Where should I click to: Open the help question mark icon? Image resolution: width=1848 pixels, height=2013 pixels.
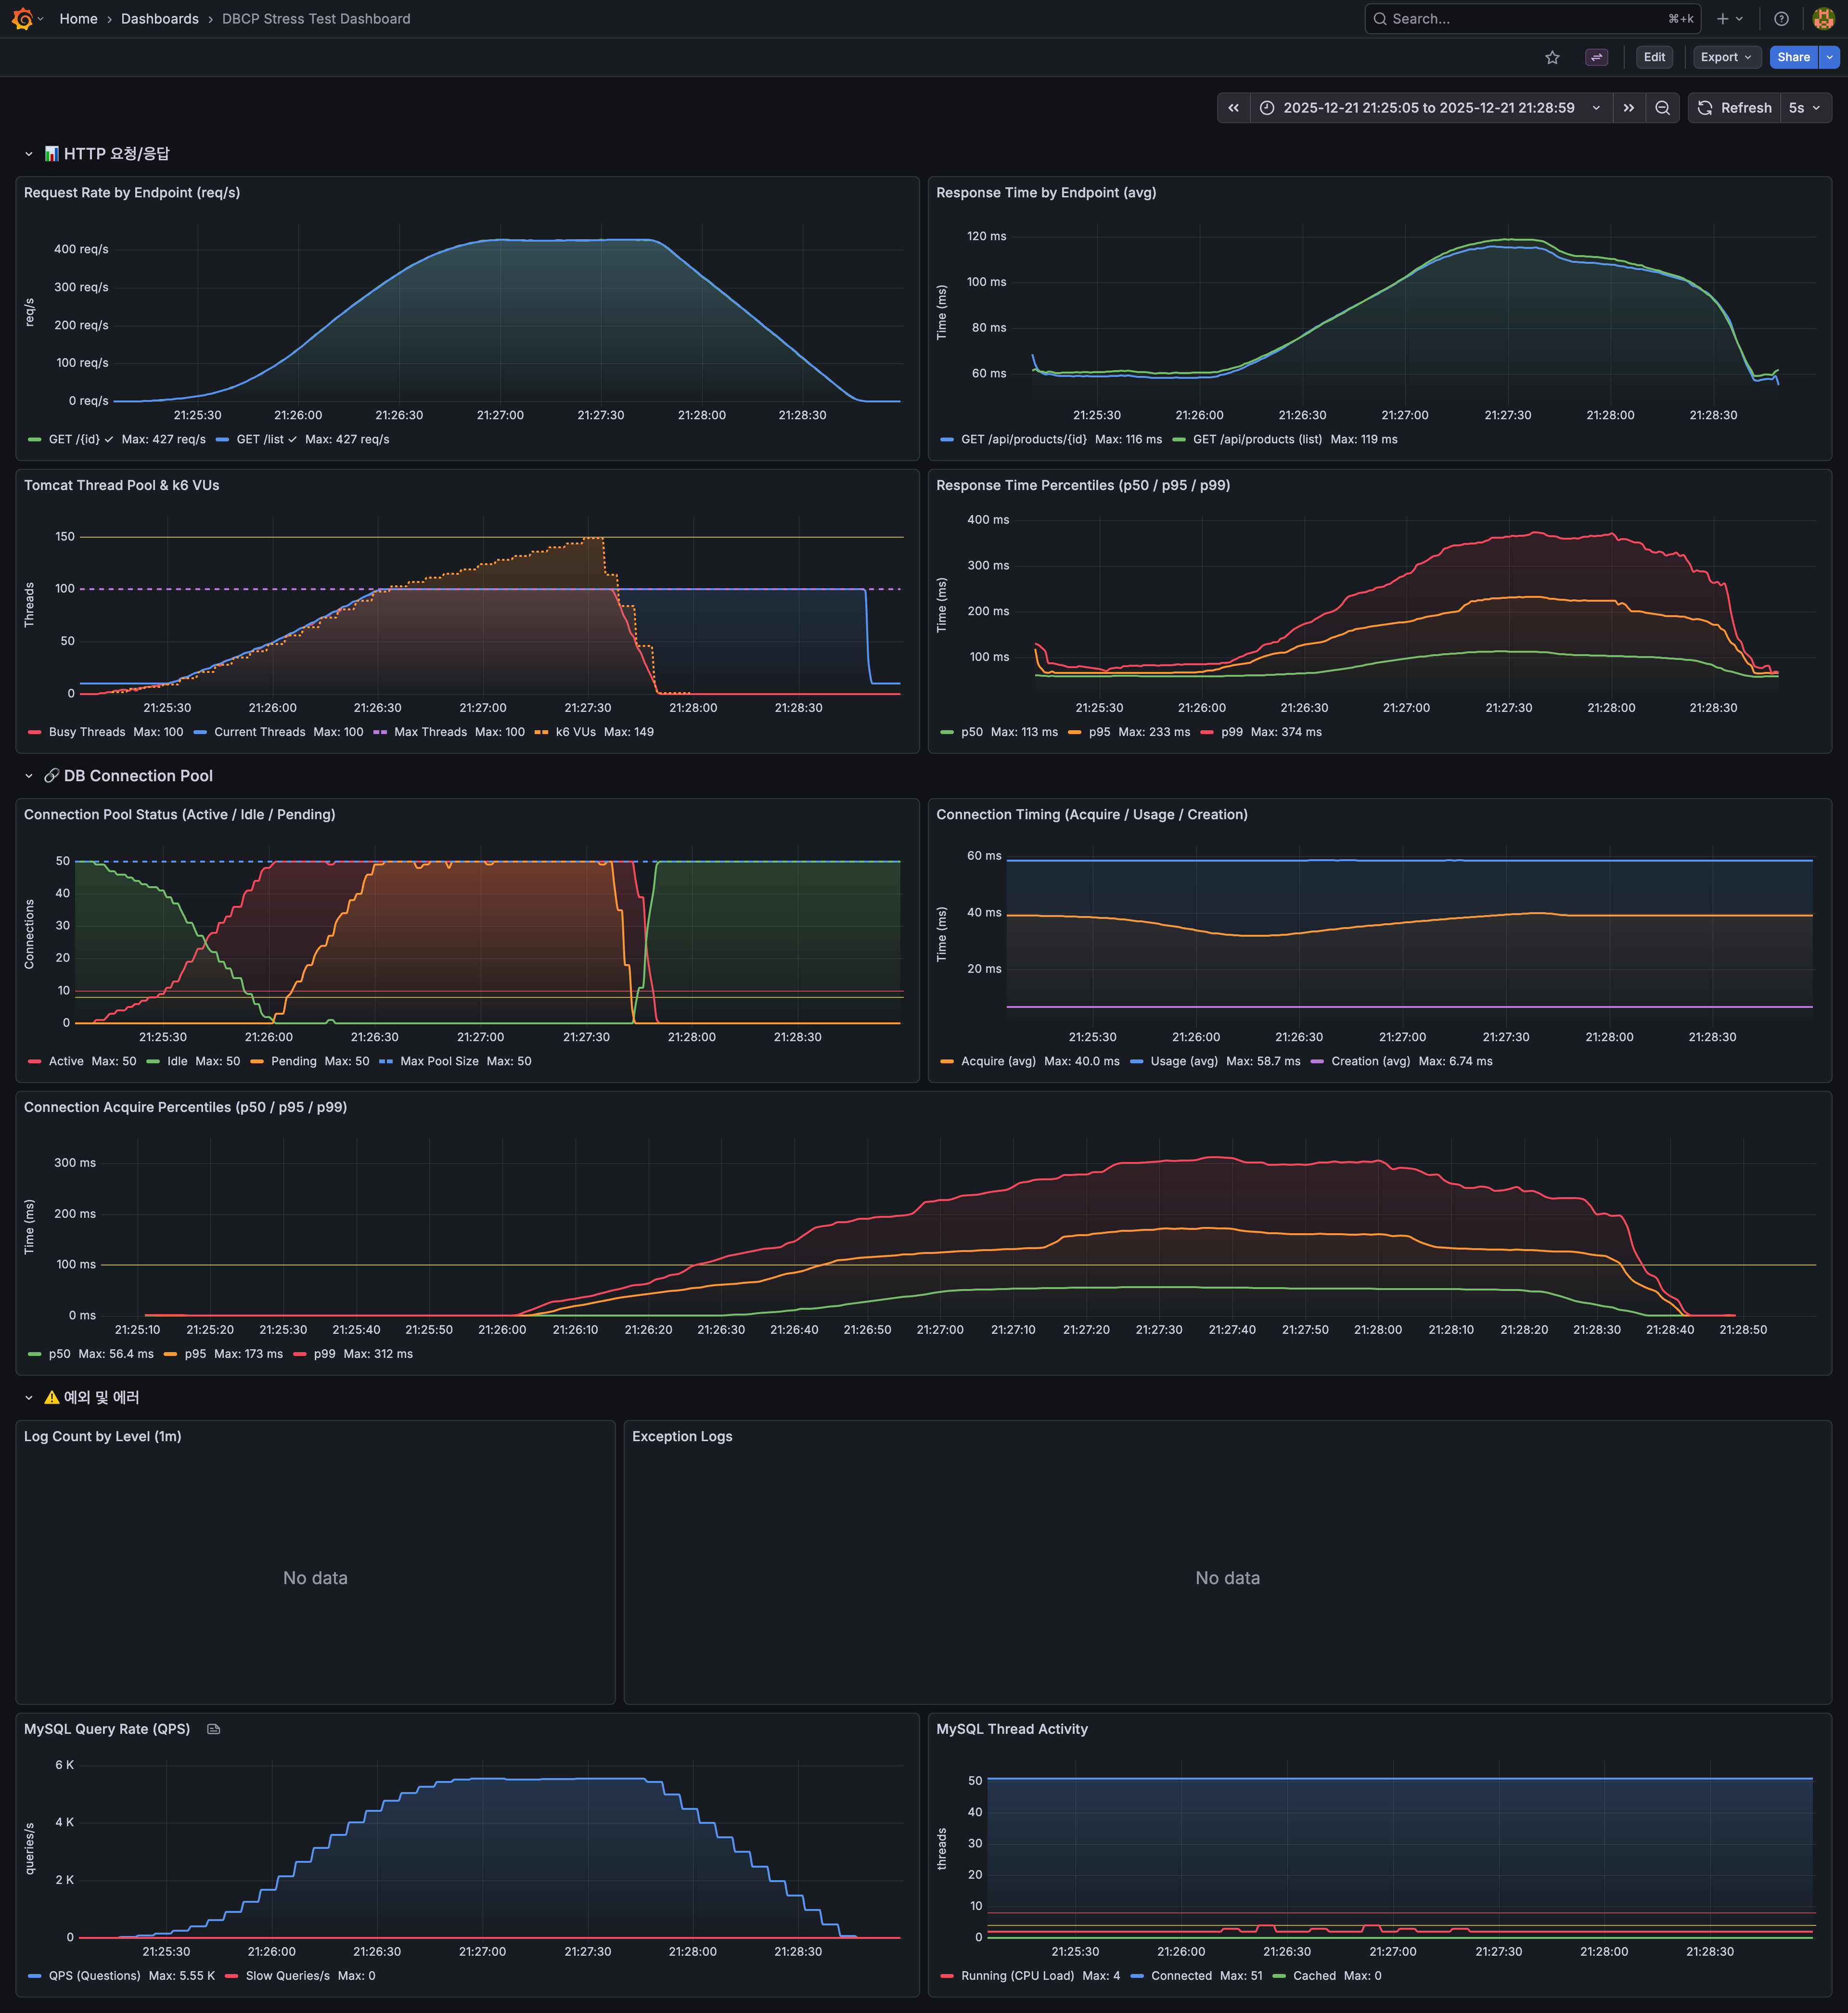pos(1781,19)
